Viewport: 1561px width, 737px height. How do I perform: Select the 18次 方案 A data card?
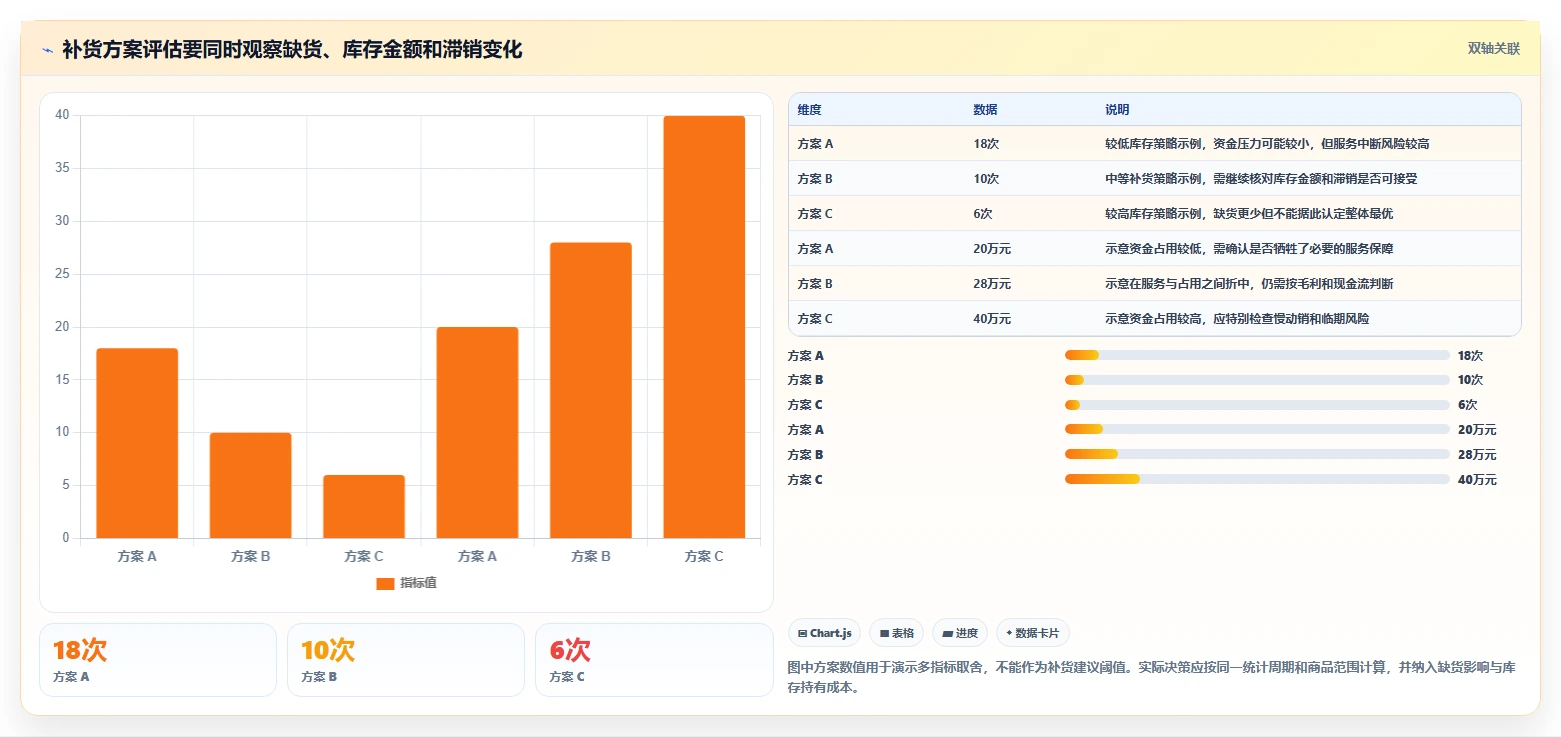(158, 660)
